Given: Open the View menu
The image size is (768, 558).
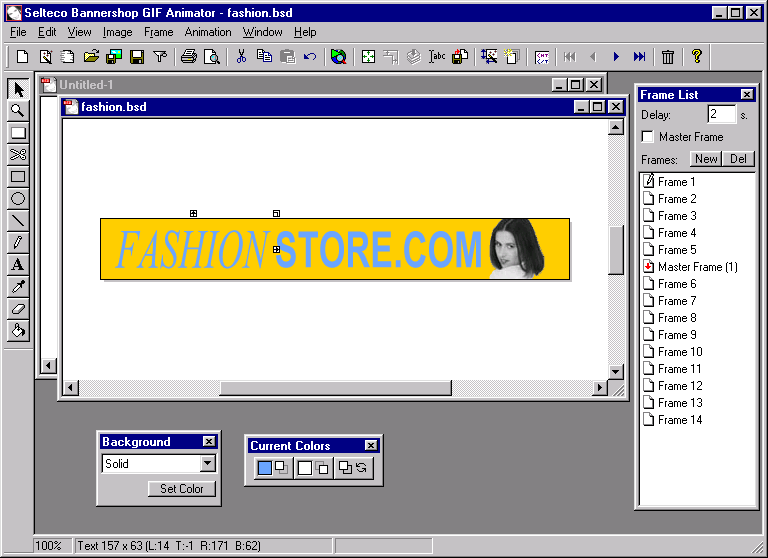Looking at the screenshot, I should click(79, 32).
